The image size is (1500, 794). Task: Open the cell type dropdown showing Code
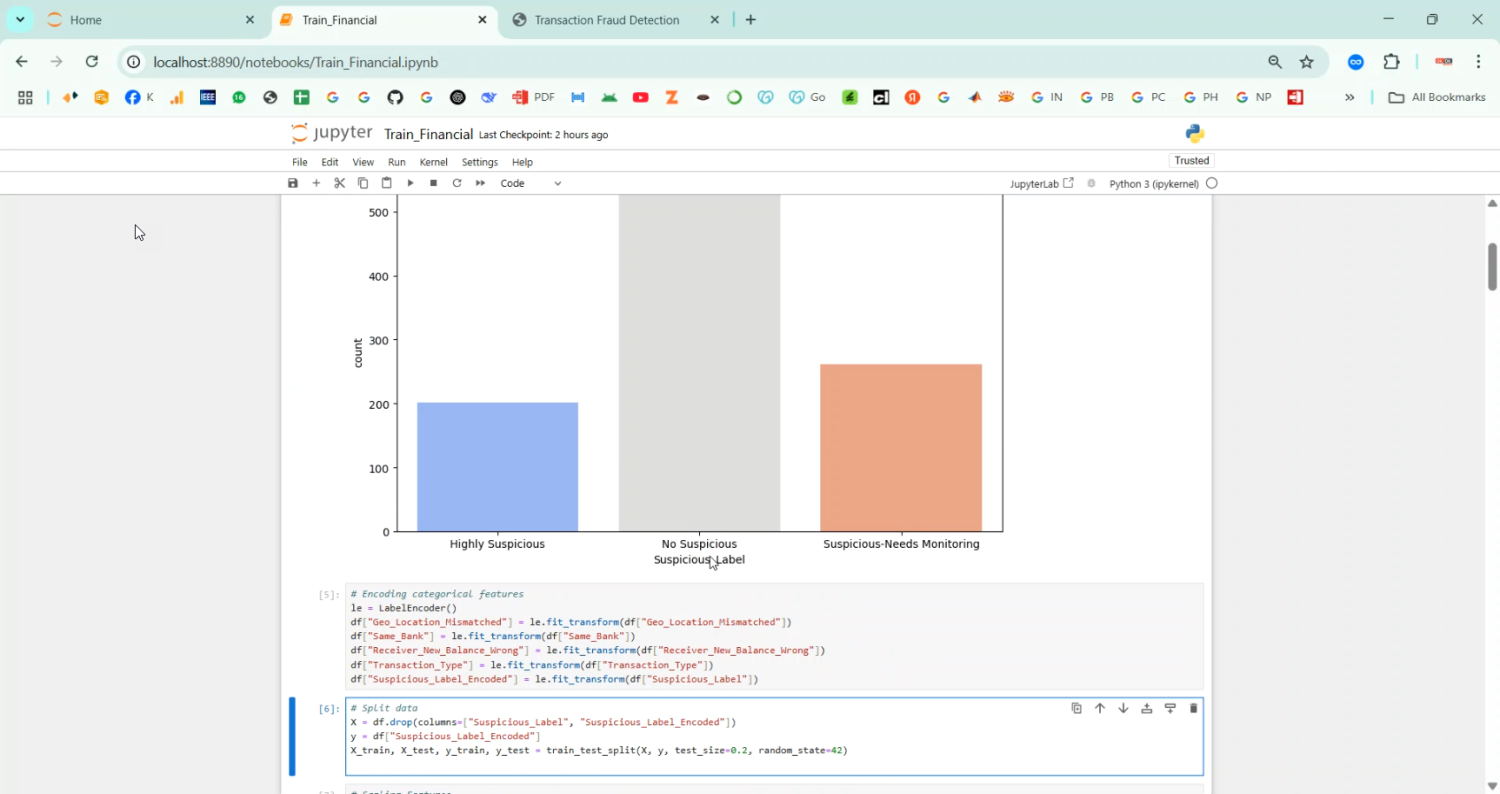pyautogui.click(x=530, y=183)
